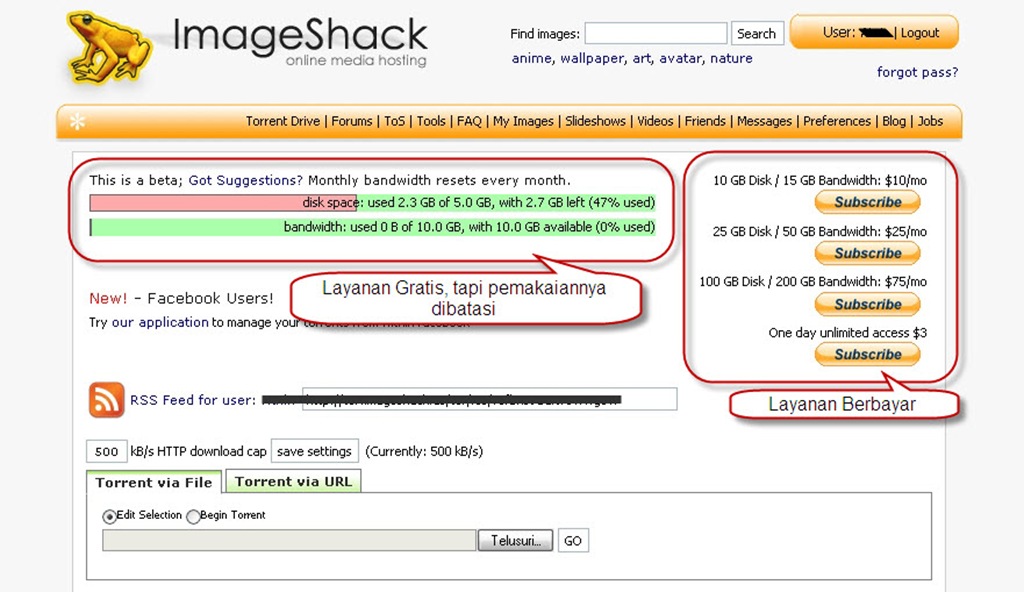
Task: Open Messages menu item
Action: (764, 121)
